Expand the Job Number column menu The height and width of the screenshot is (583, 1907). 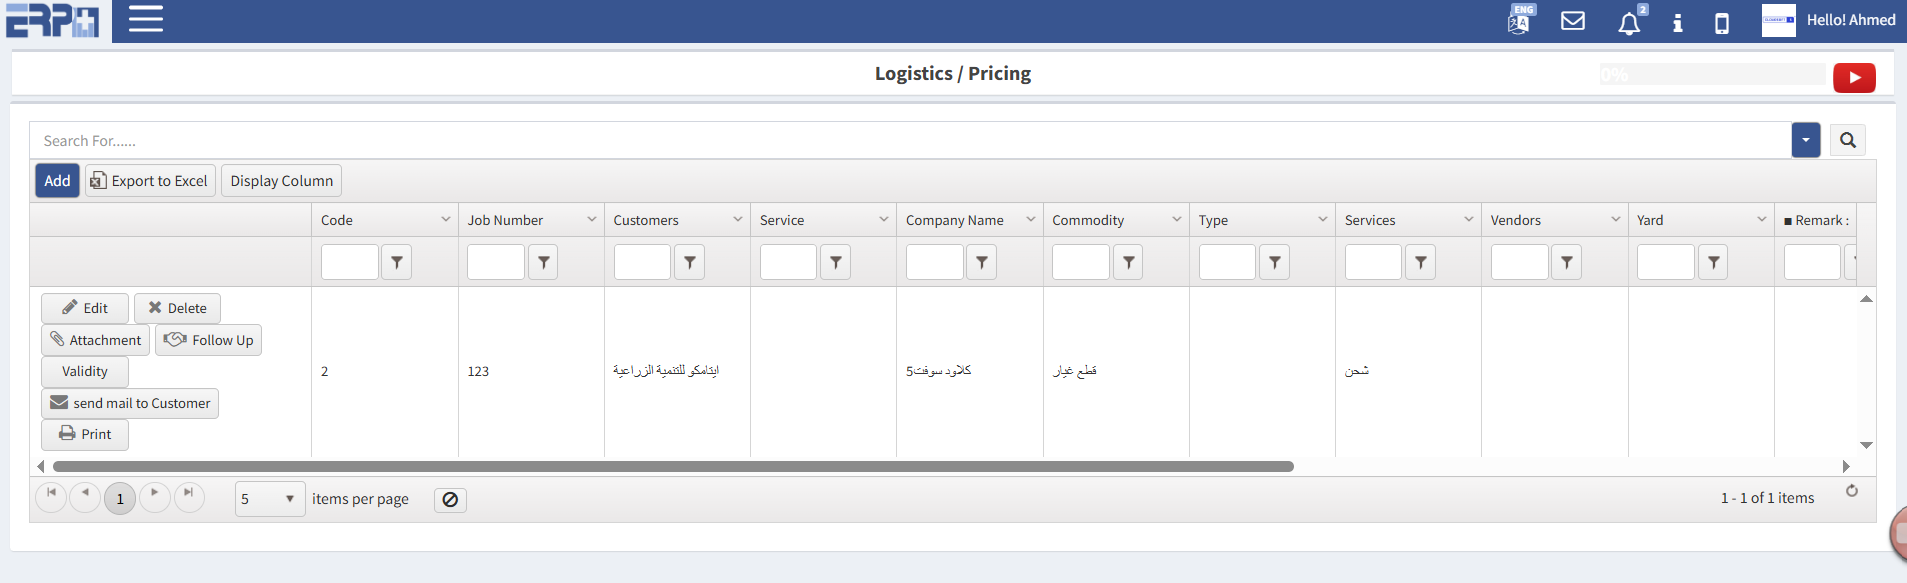(x=592, y=220)
